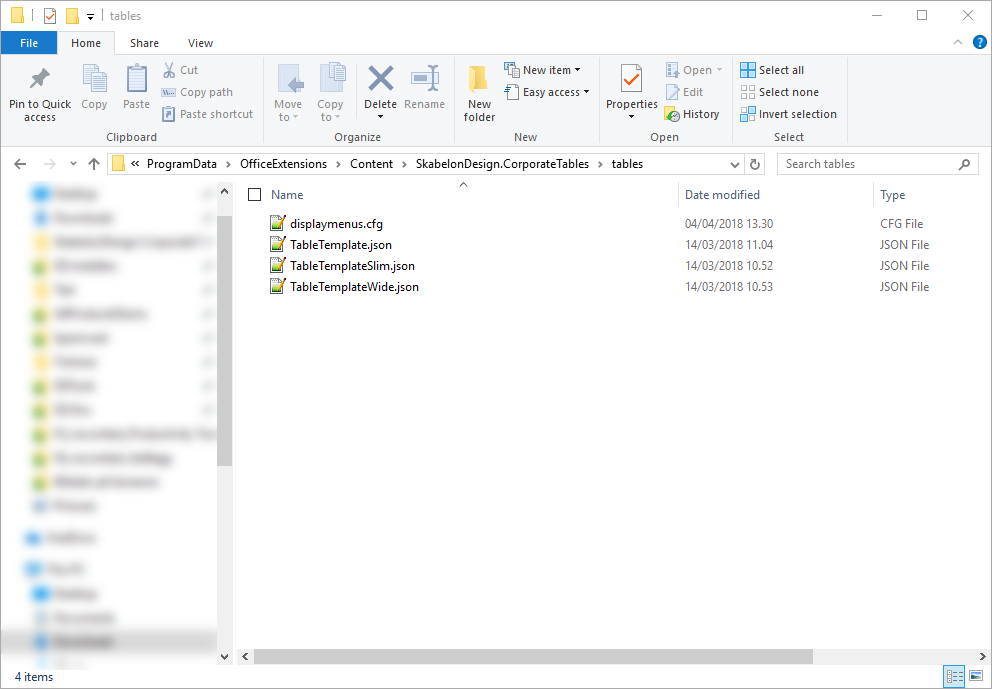
Task: Tick the select-all checkbox beside Name
Action: [x=254, y=195]
